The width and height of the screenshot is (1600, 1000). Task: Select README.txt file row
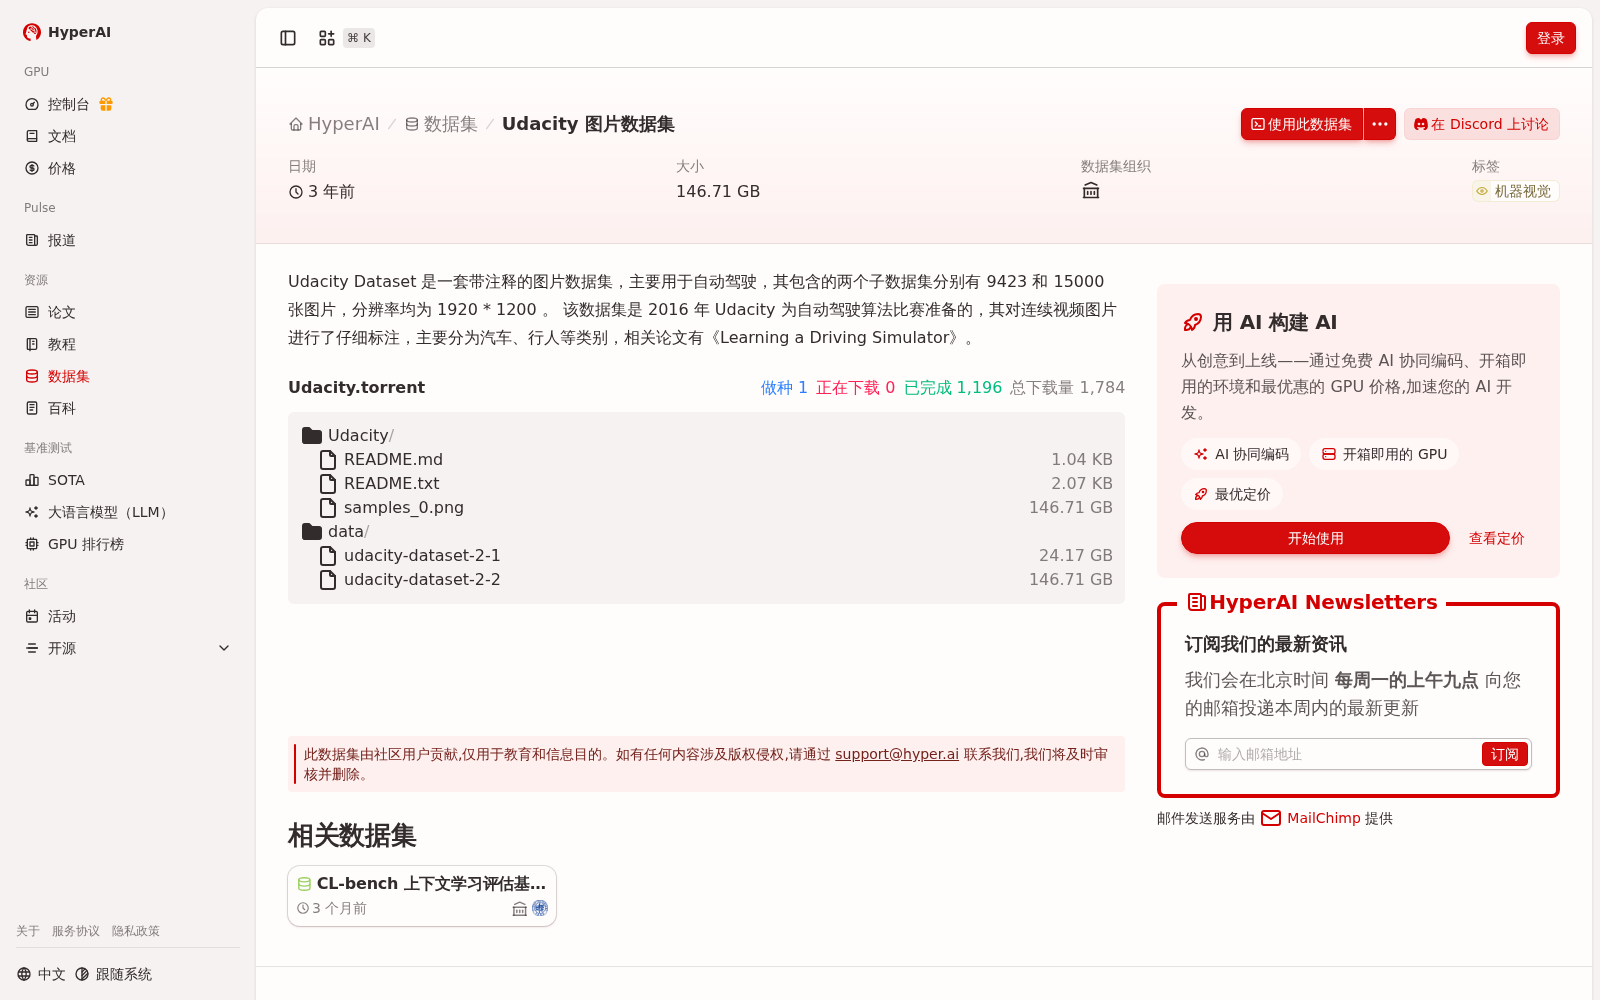(x=706, y=483)
